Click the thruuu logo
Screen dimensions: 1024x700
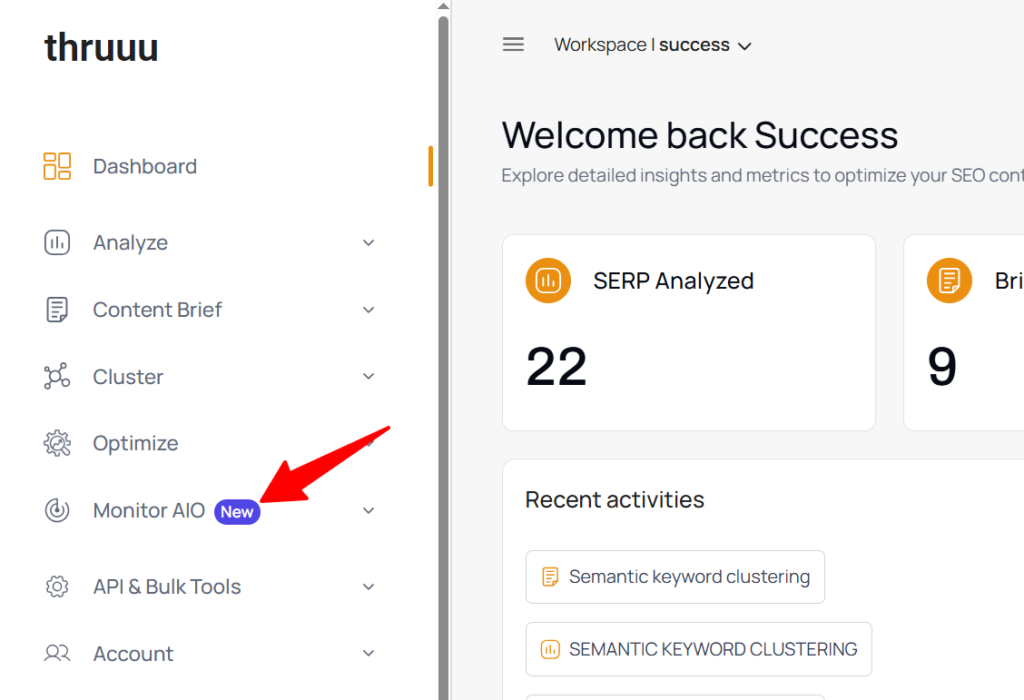(101, 47)
